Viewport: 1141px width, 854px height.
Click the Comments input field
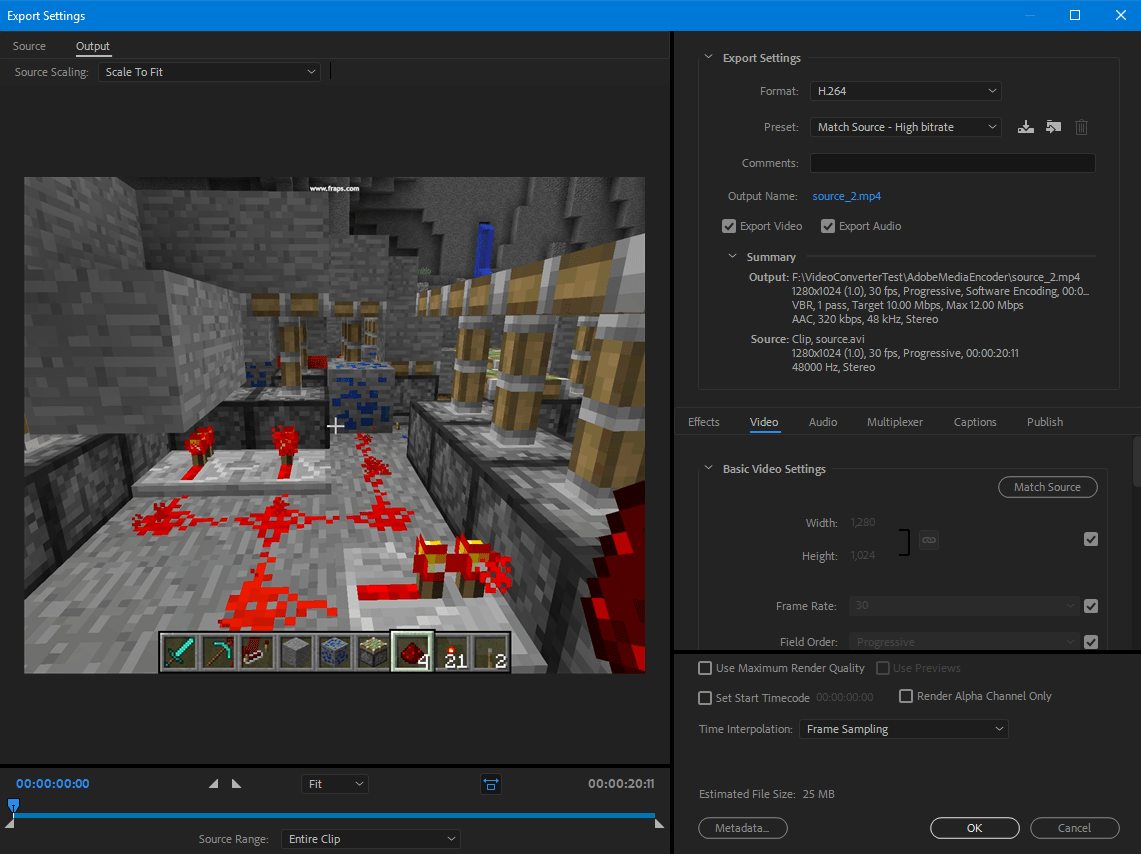953,163
